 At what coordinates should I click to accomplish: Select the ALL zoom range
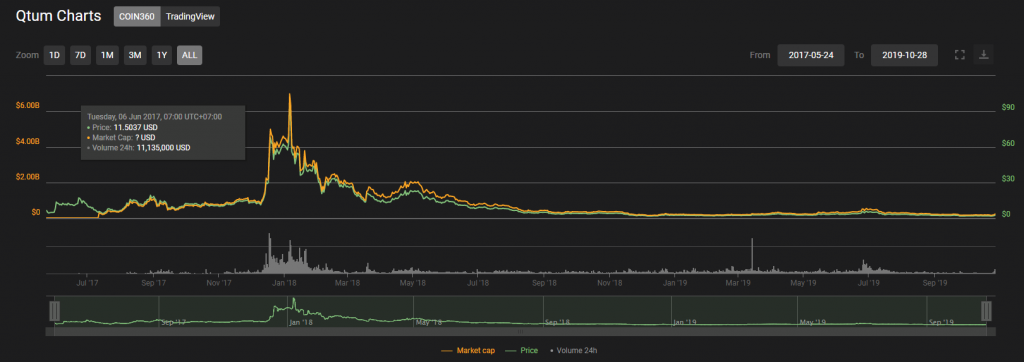pos(189,56)
